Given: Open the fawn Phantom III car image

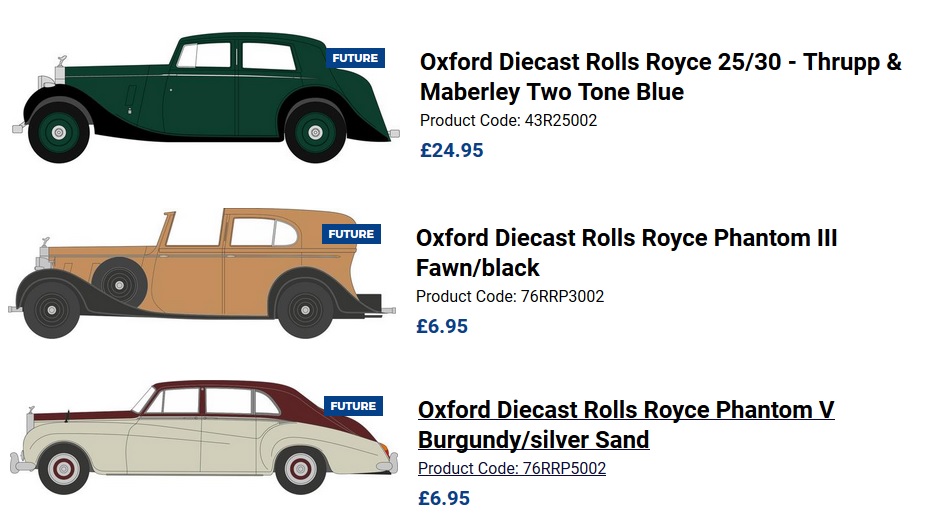Looking at the screenshot, I should pyautogui.click(x=200, y=272).
